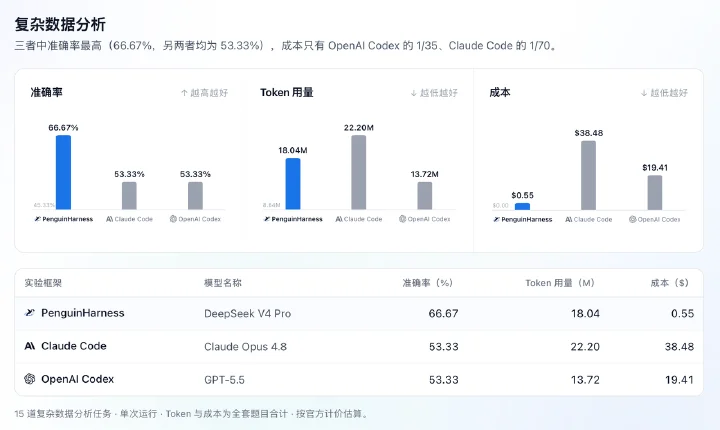Click the Token 用量（M） column header
Screen dimensions: 720x430
point(560,283)
